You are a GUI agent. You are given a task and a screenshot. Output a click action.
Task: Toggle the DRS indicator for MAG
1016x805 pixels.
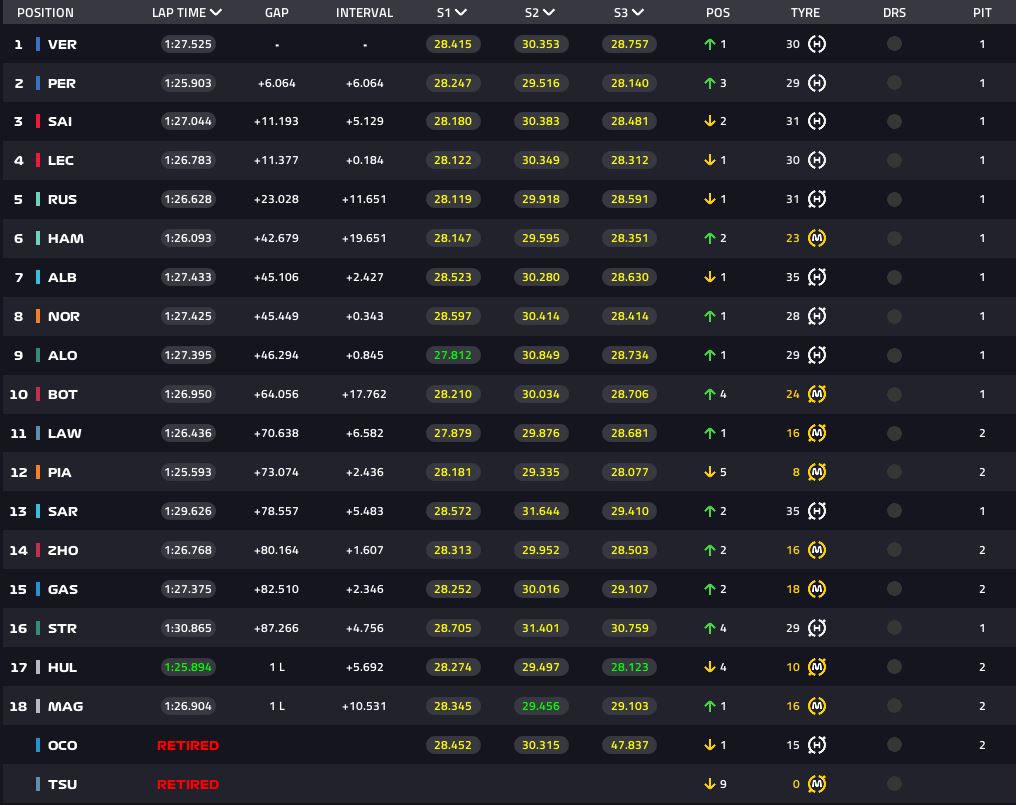point(894,706)
